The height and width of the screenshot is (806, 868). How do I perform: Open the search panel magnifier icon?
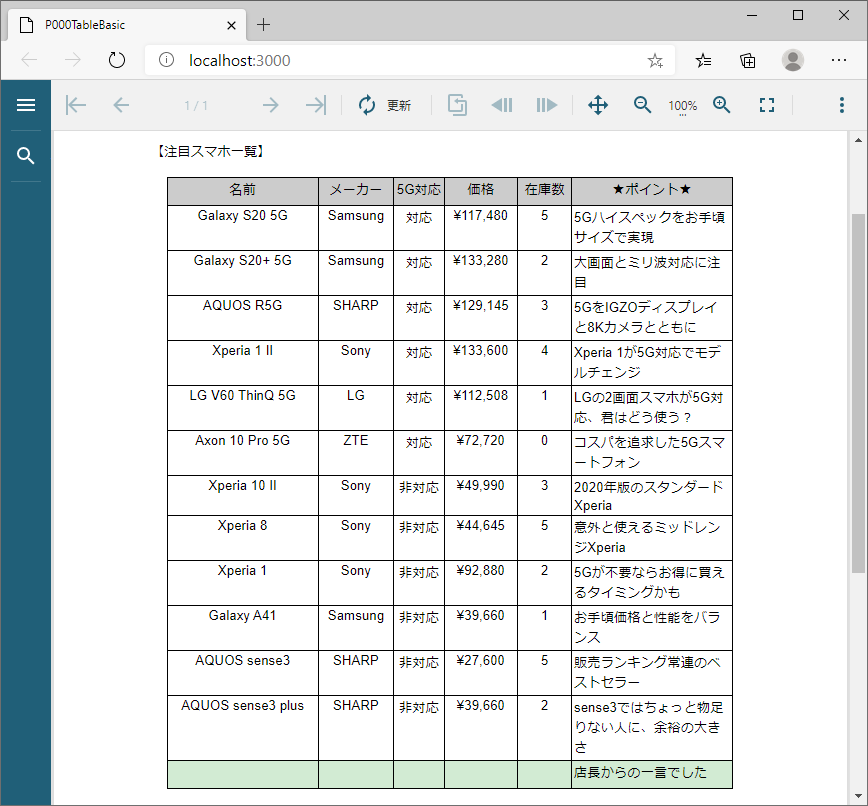point(25,156)
